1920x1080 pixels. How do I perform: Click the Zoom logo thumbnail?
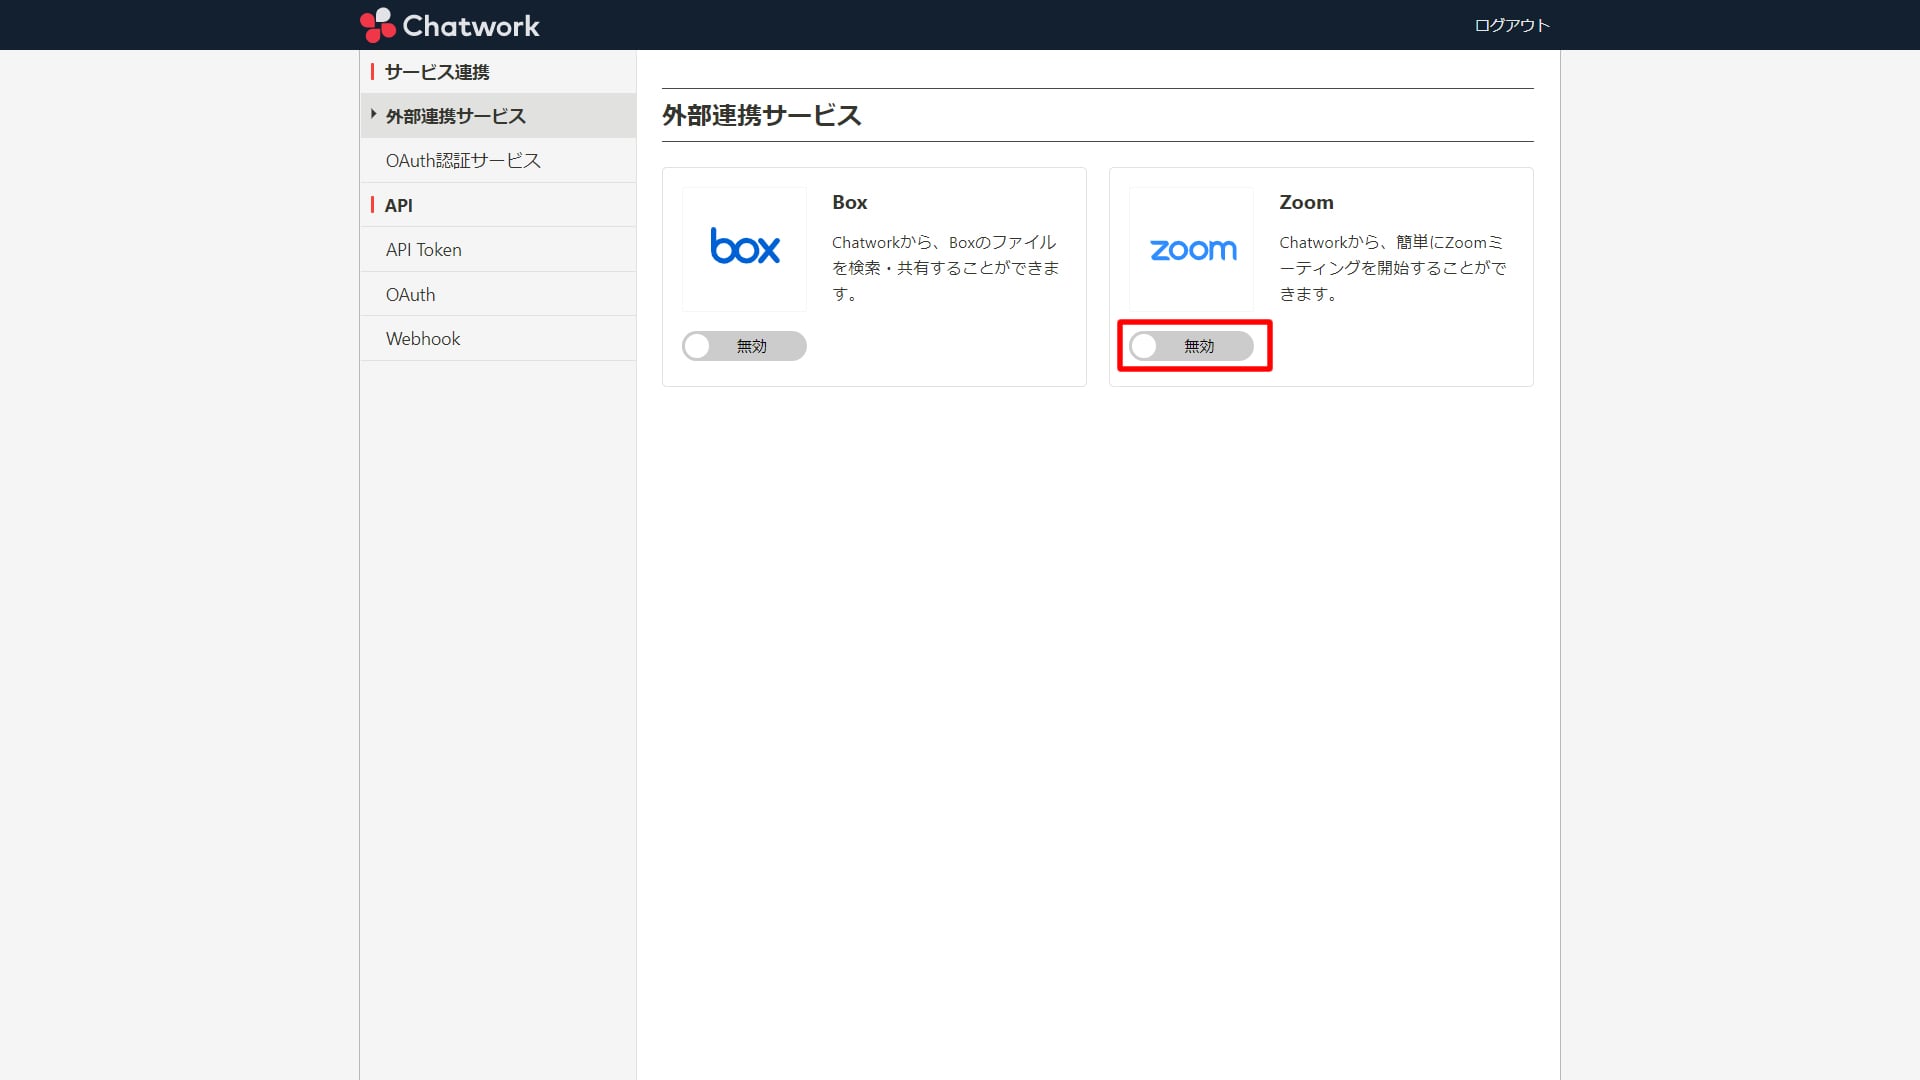(1191, 249)
